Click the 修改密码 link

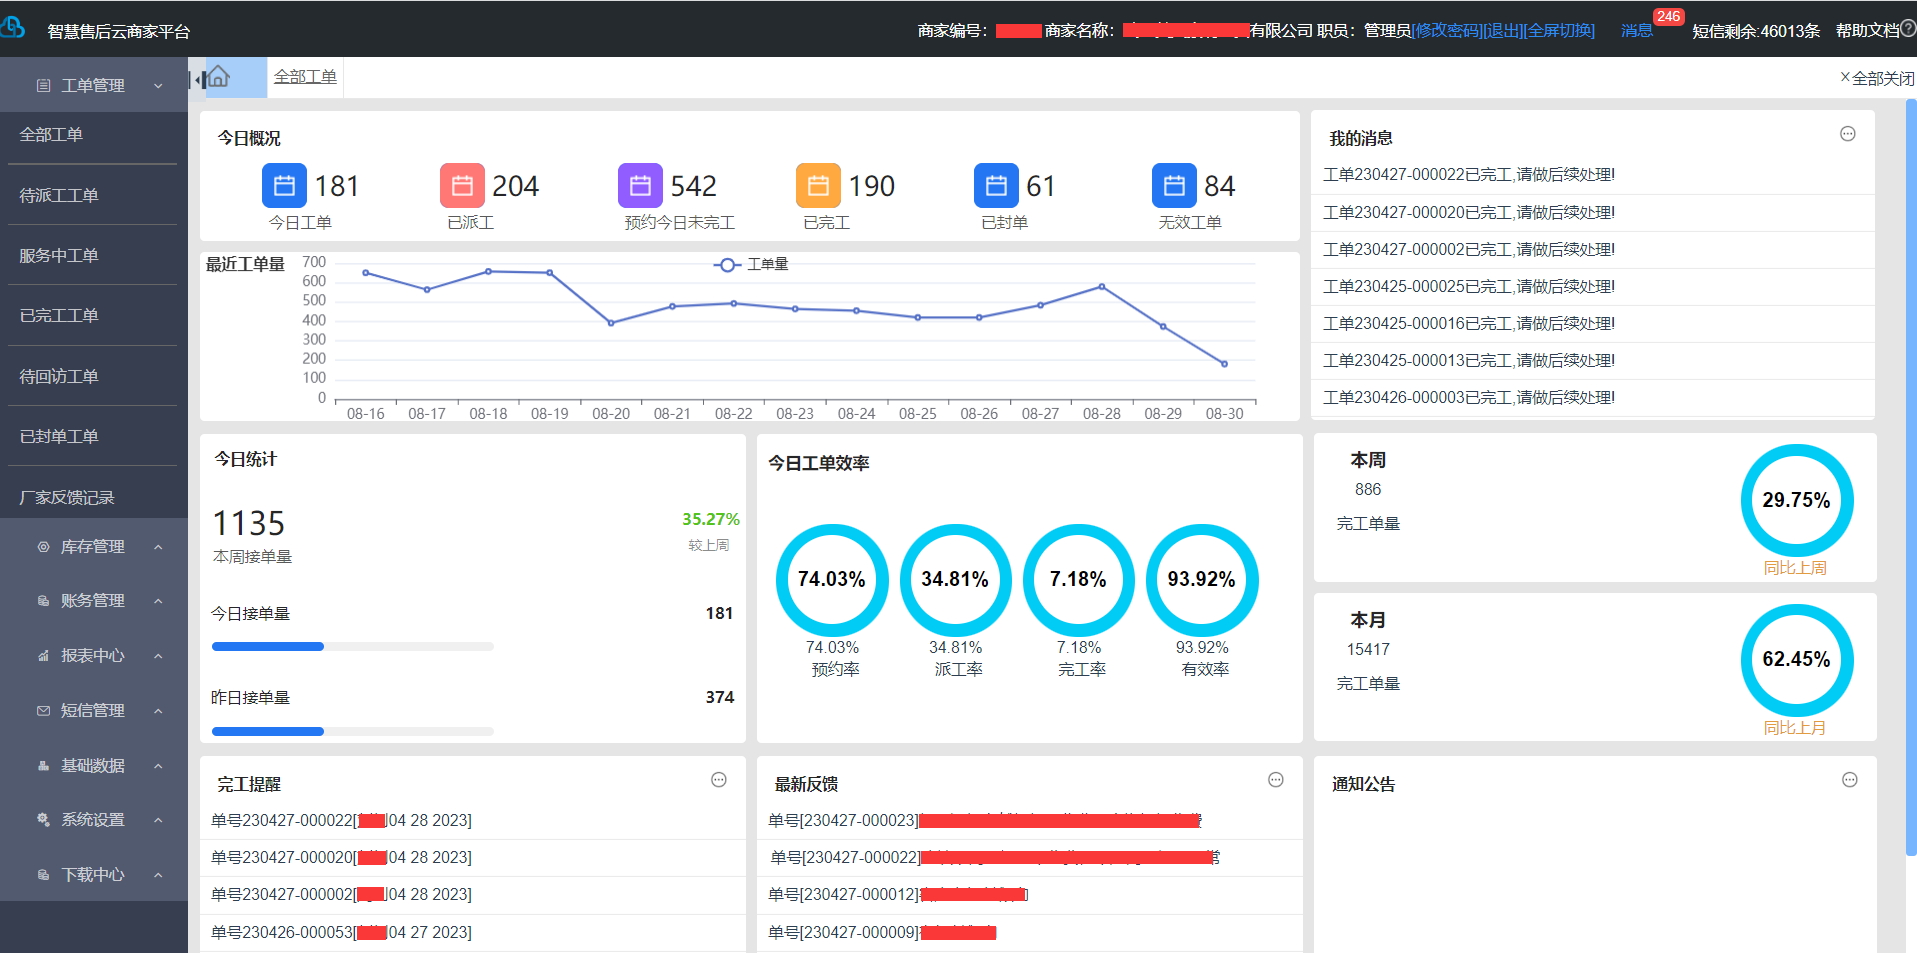tap(1446, 31)
